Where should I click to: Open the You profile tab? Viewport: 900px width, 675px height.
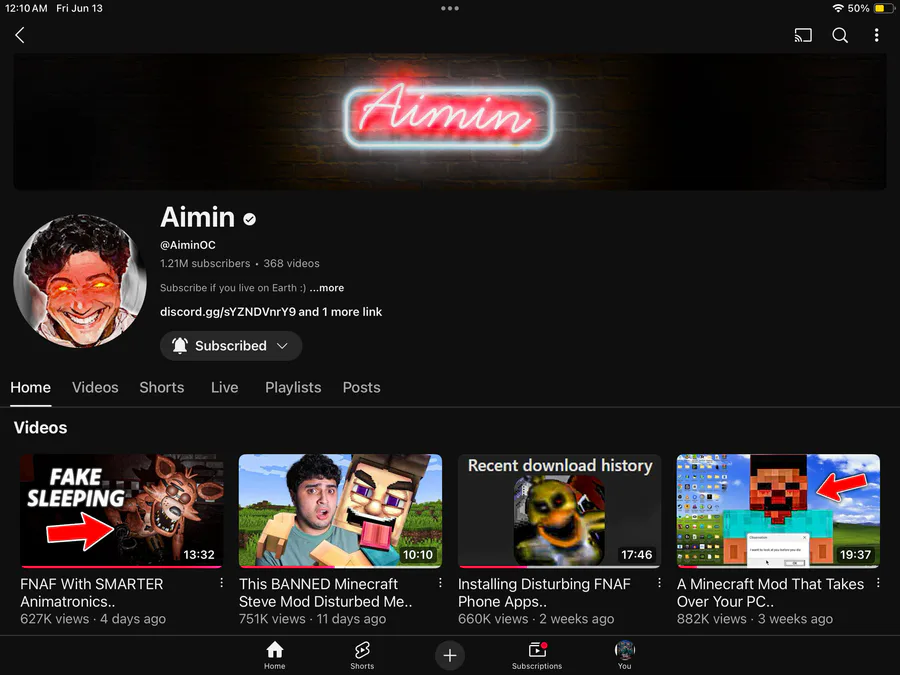click(624, 655)
